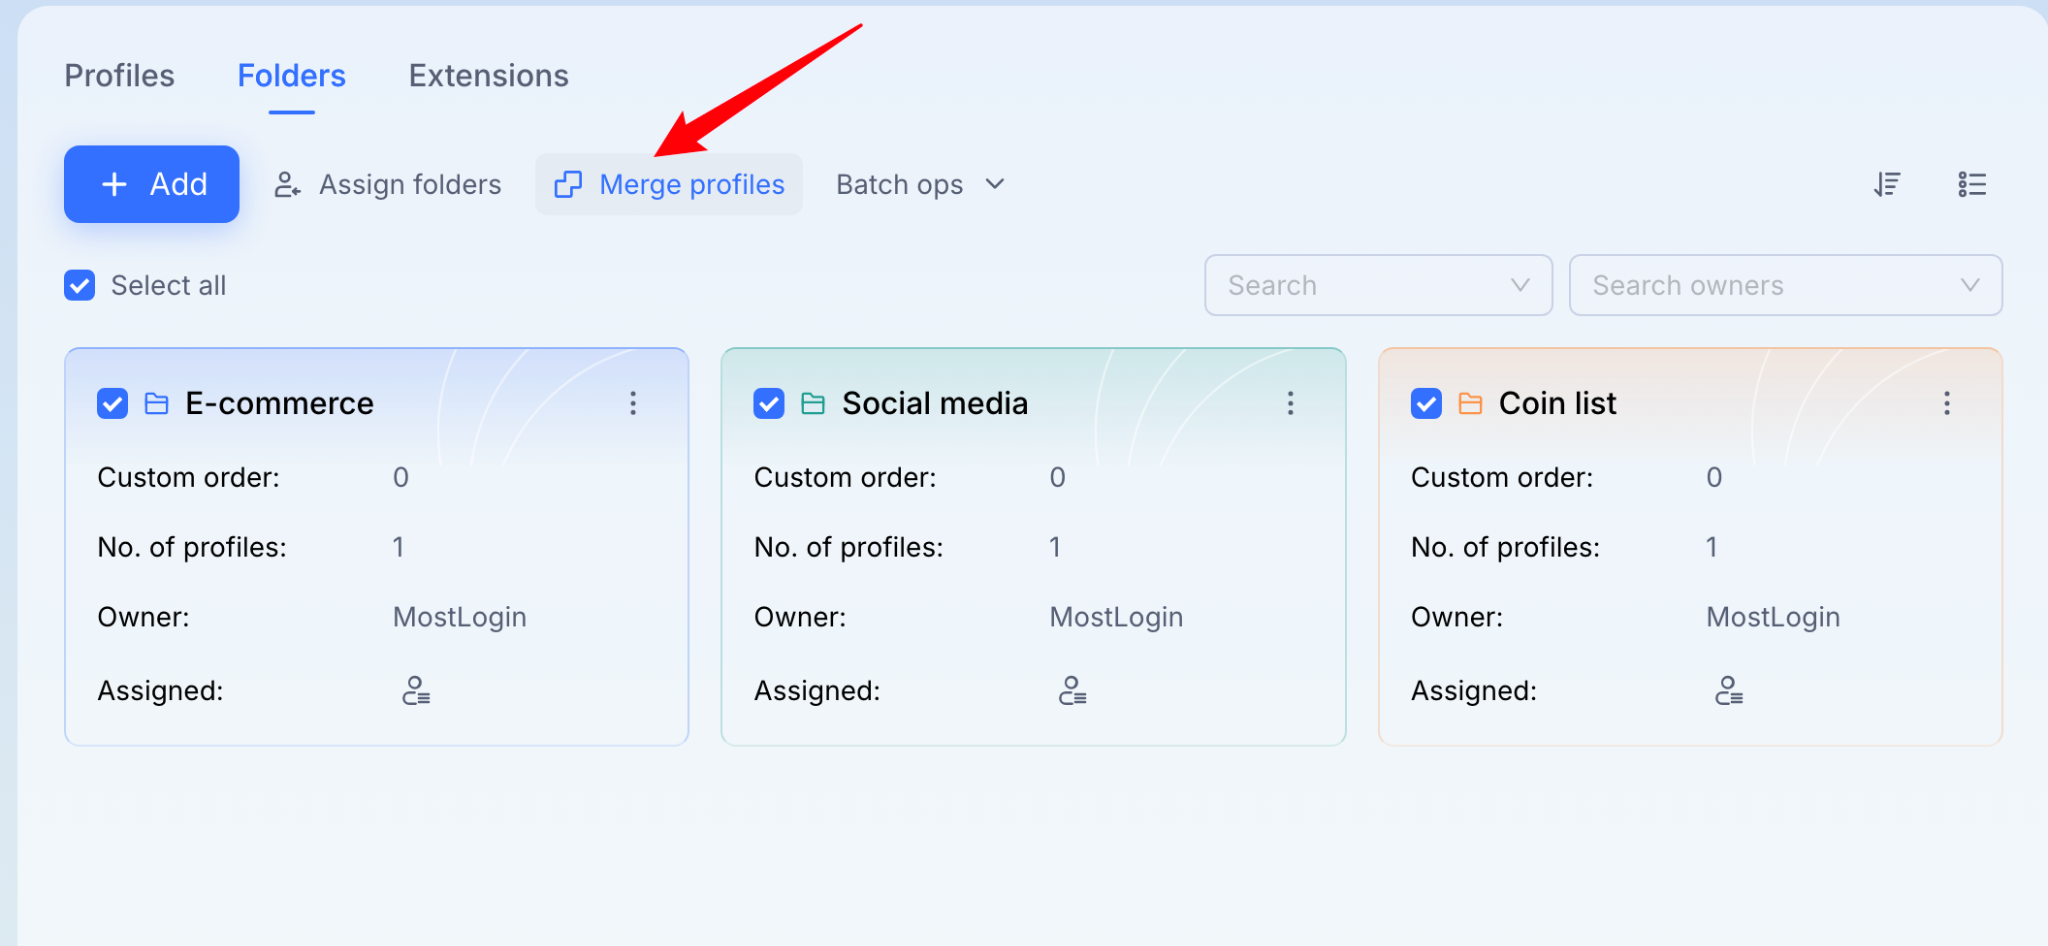Click the Coin list folder title
Viewport: 2048px width, 946px height.
point(1557,404)
